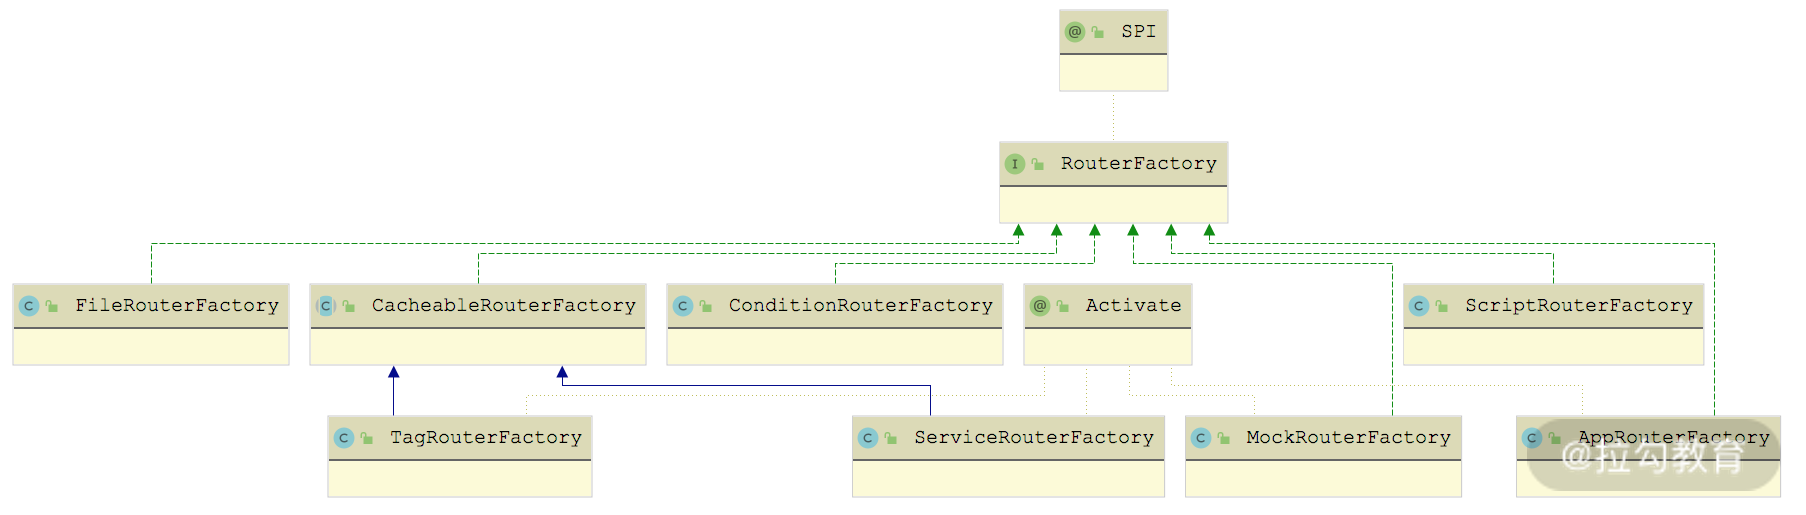1806x515 pixels.
Task: Select the FileRouterFactory class name
Action: [x=177, y=306]
